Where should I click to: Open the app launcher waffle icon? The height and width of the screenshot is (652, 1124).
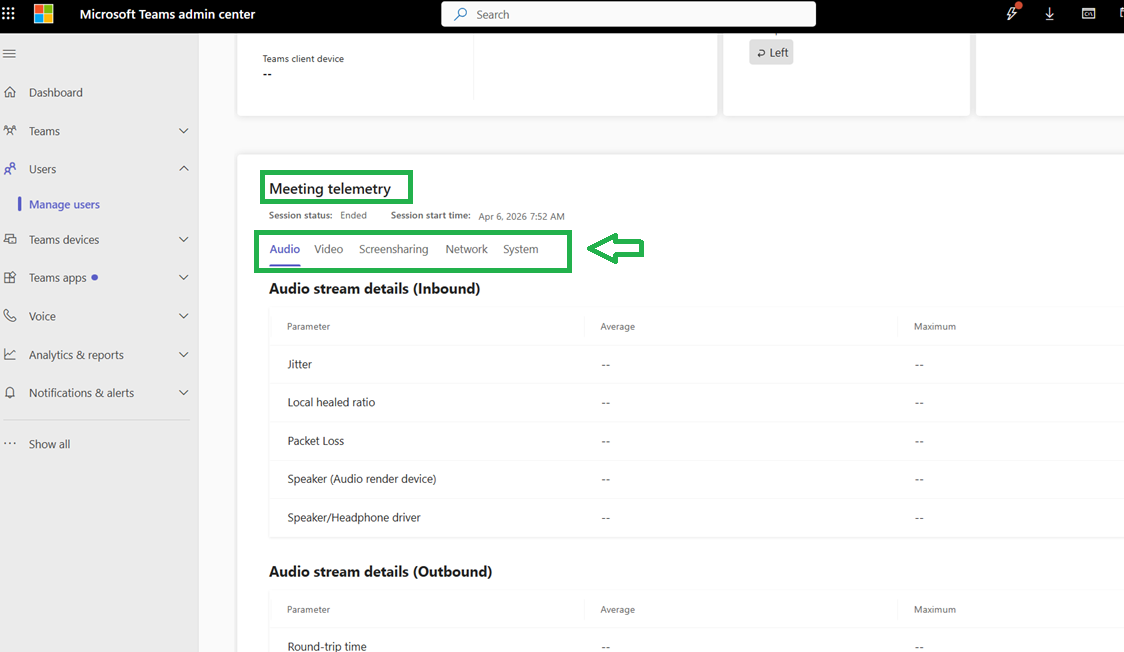pos(8,14)
